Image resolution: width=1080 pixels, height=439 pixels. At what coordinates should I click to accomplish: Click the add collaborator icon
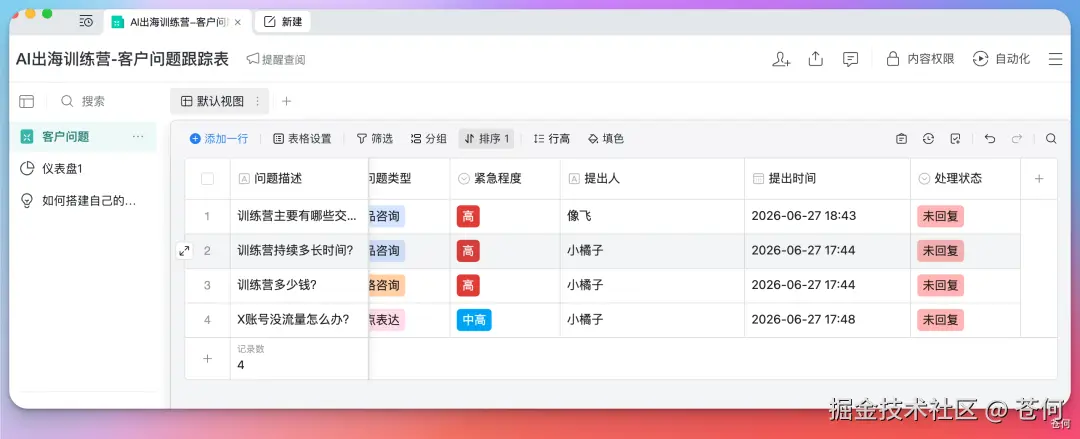coord(781,59)
